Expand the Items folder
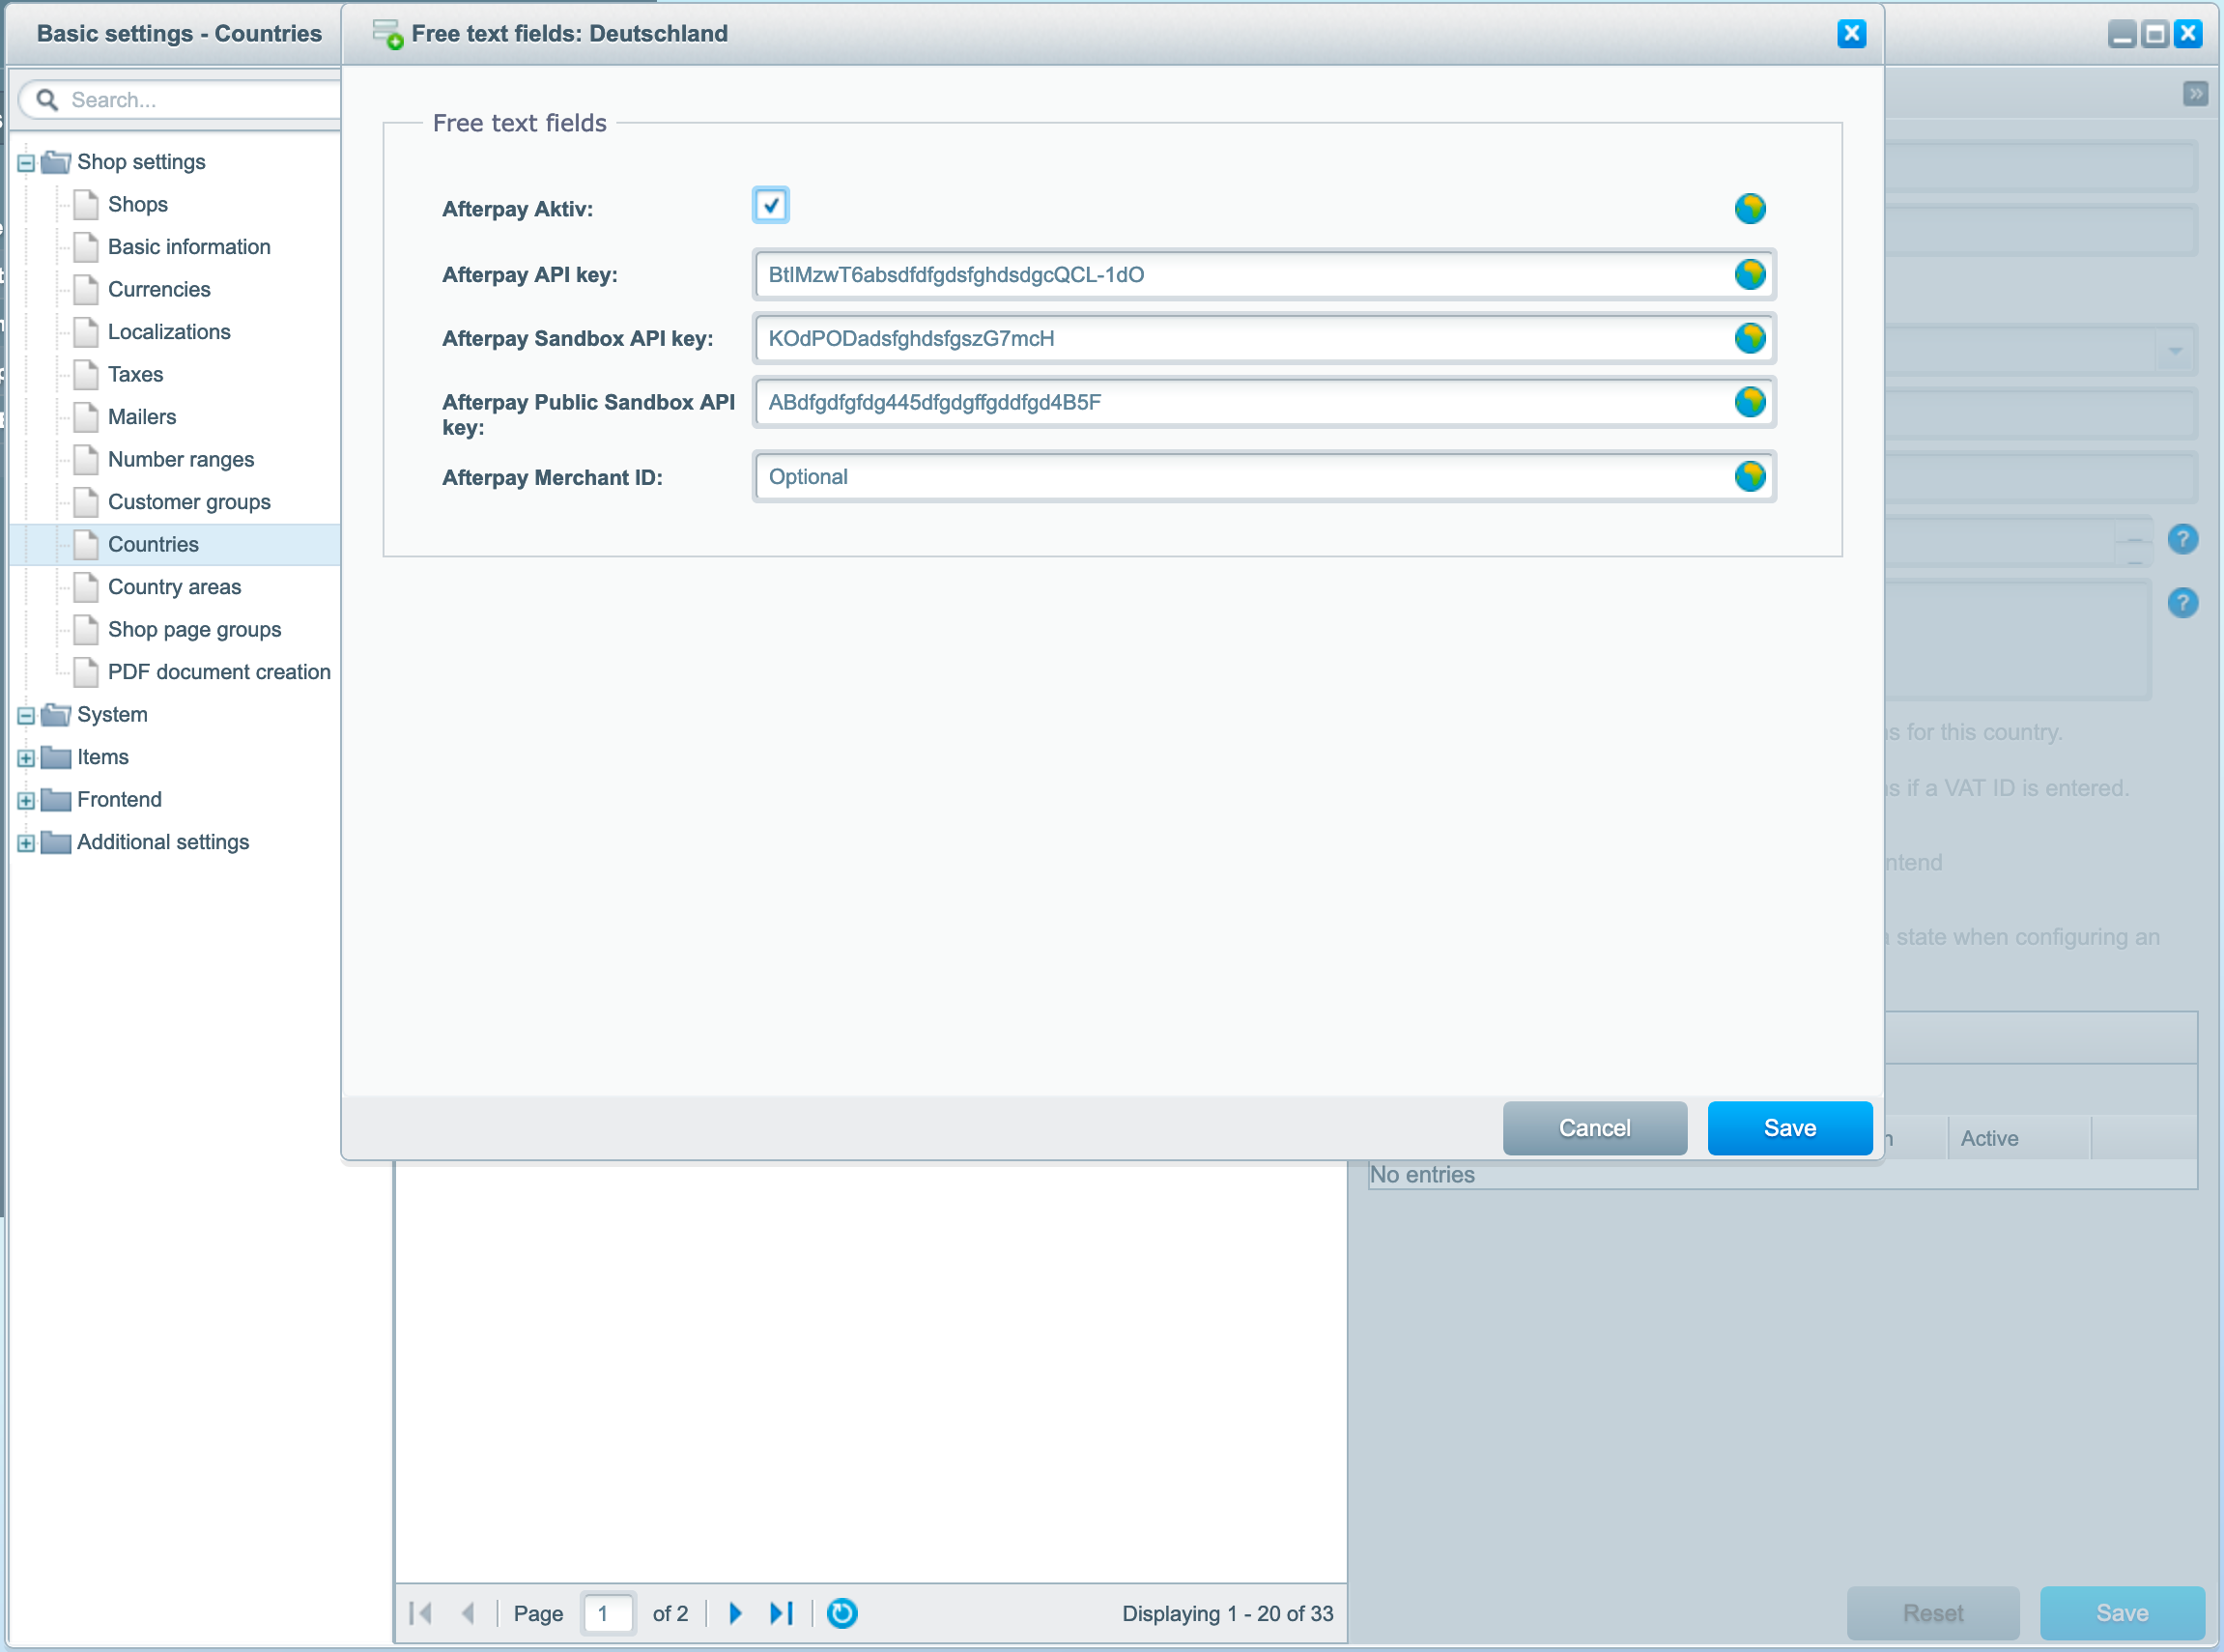Viewport: 2224px width, 1652px height. coord(26,758)
